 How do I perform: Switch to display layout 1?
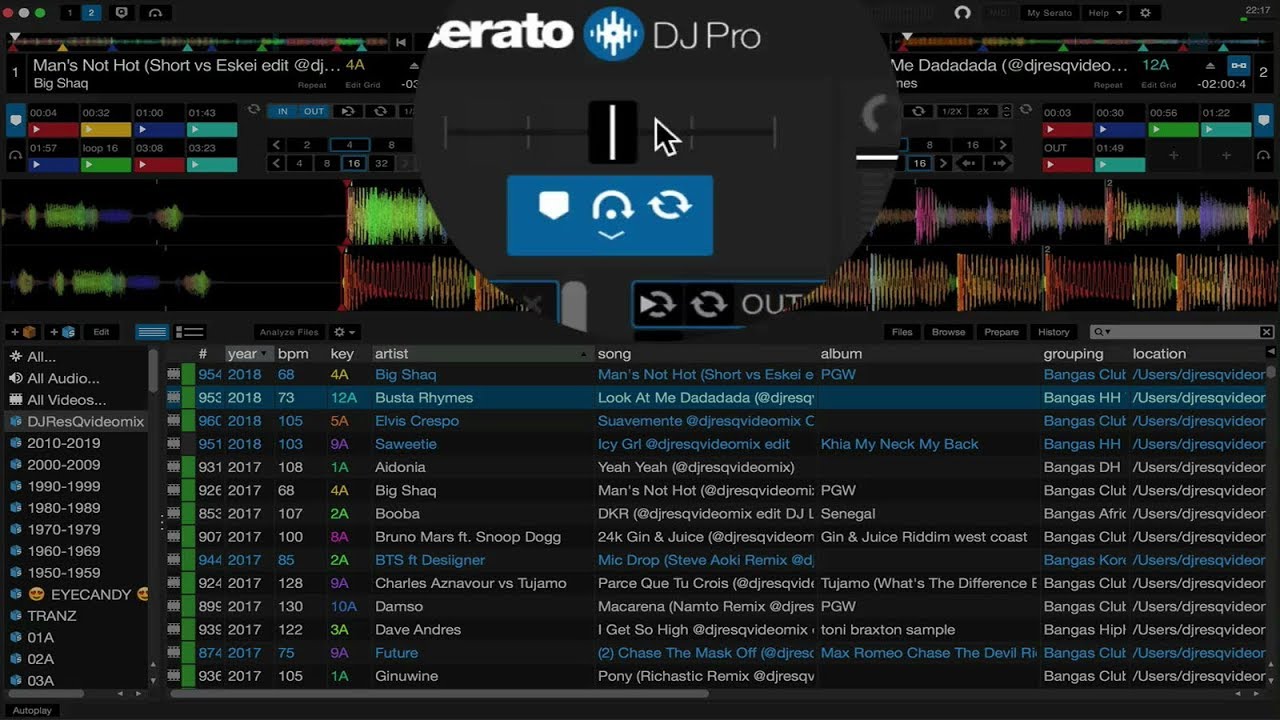[x=69, y=13]
